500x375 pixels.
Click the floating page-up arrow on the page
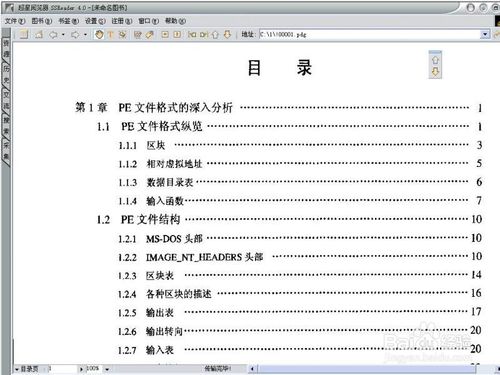coord(435,60)
